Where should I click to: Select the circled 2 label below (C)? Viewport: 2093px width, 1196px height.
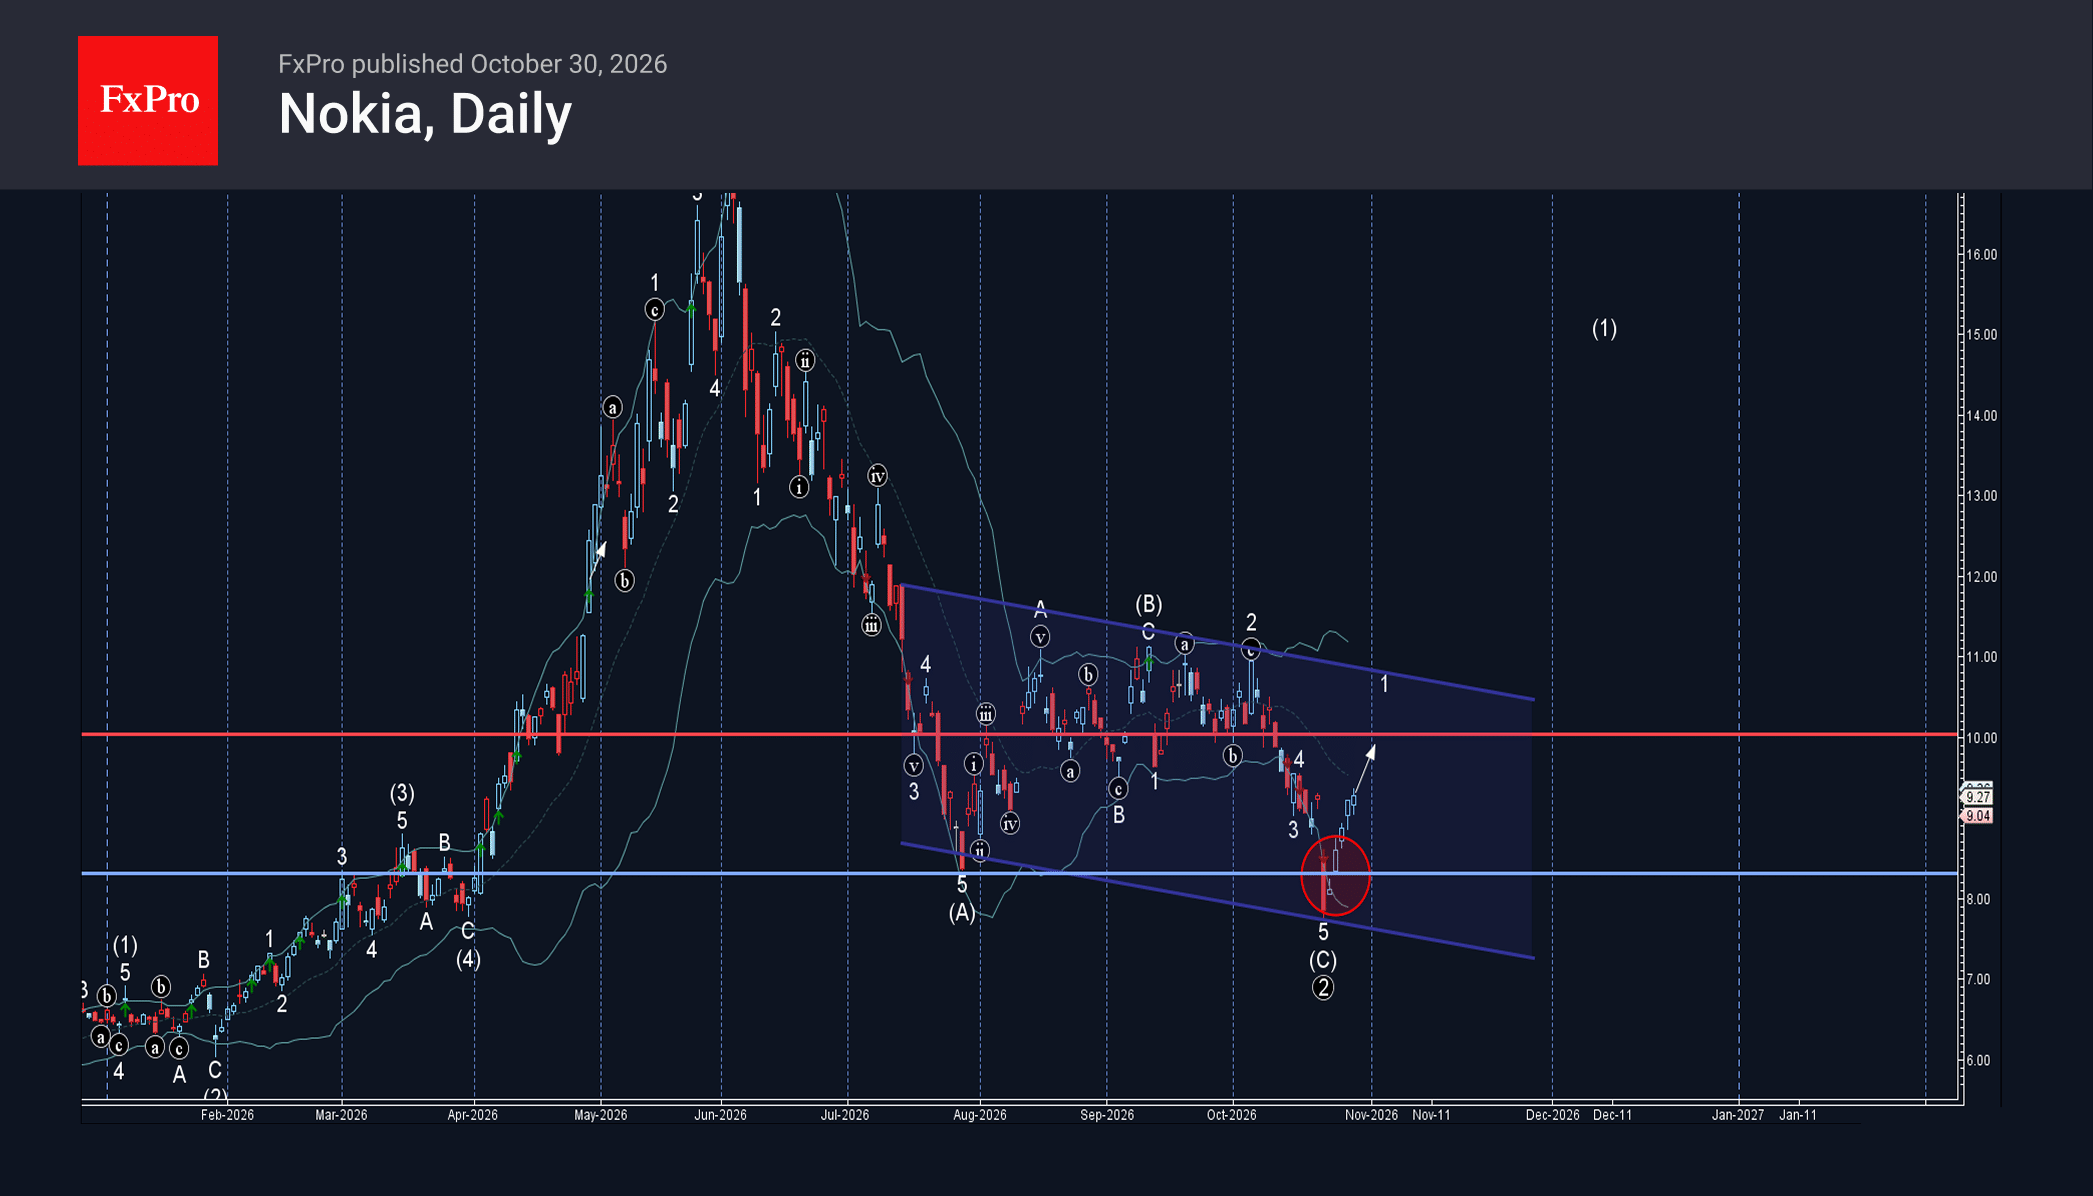pos(1323,988)
